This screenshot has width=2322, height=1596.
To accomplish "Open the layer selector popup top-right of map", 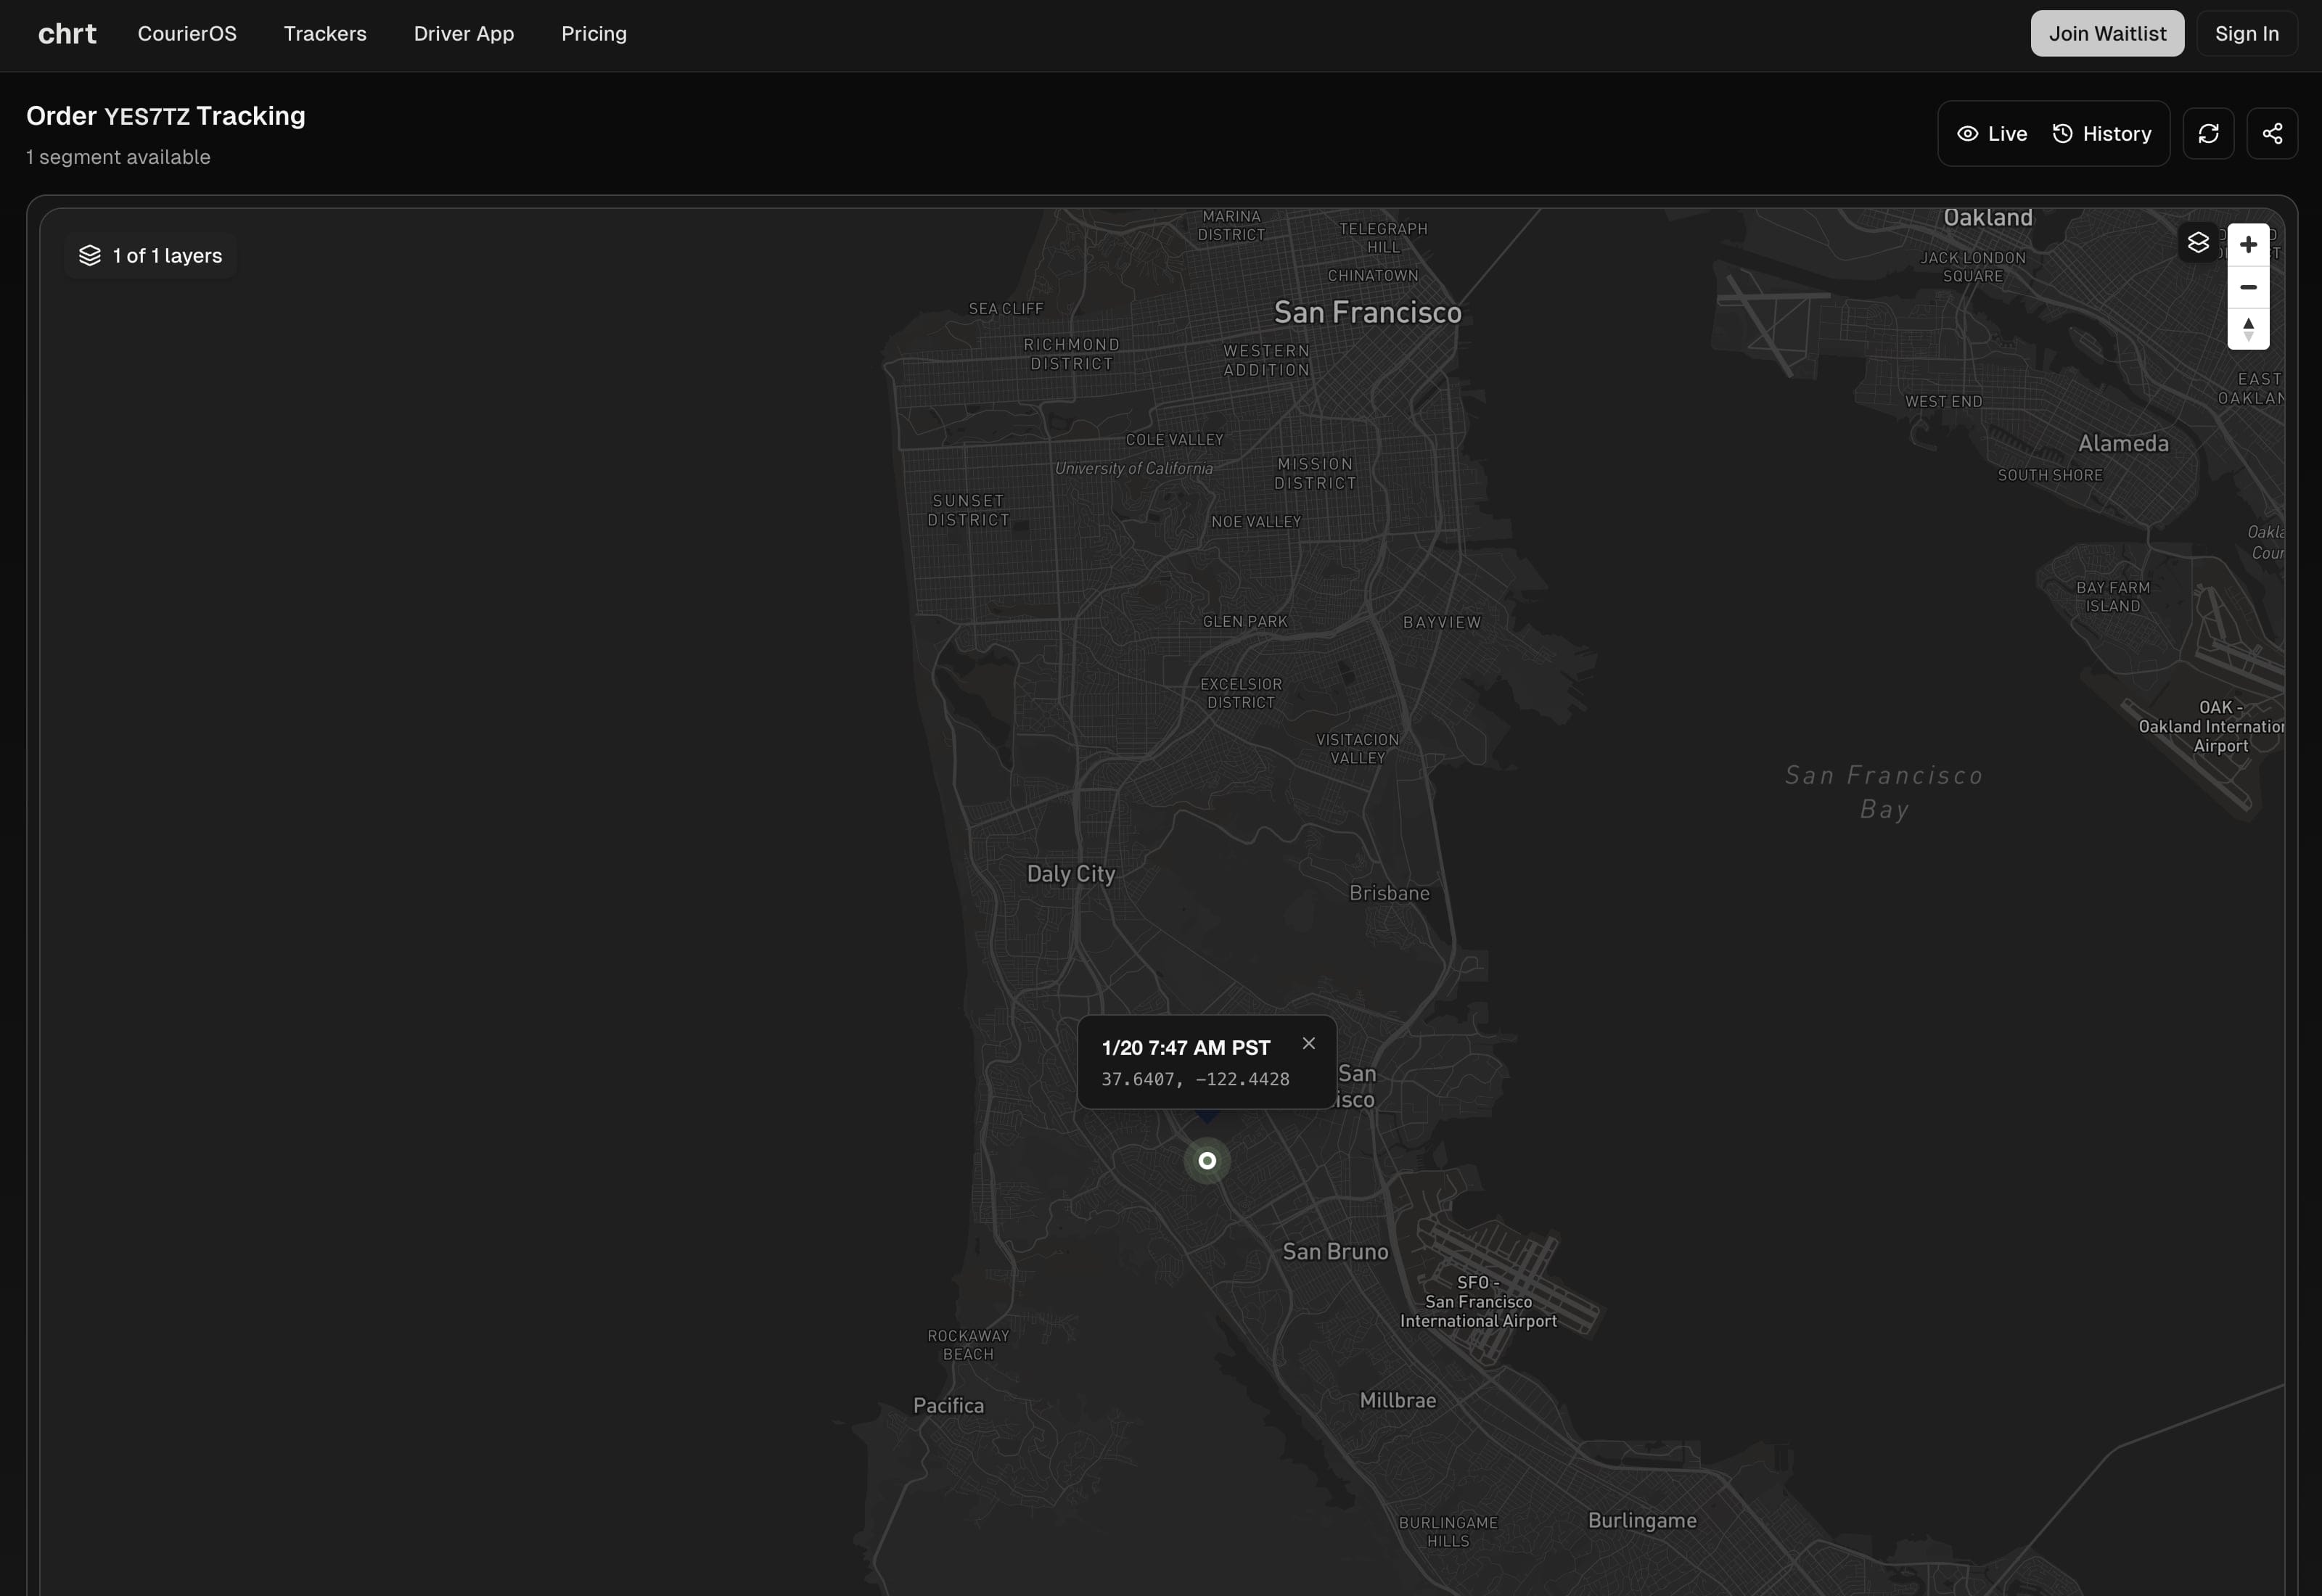I will [x=2198, y=242].
